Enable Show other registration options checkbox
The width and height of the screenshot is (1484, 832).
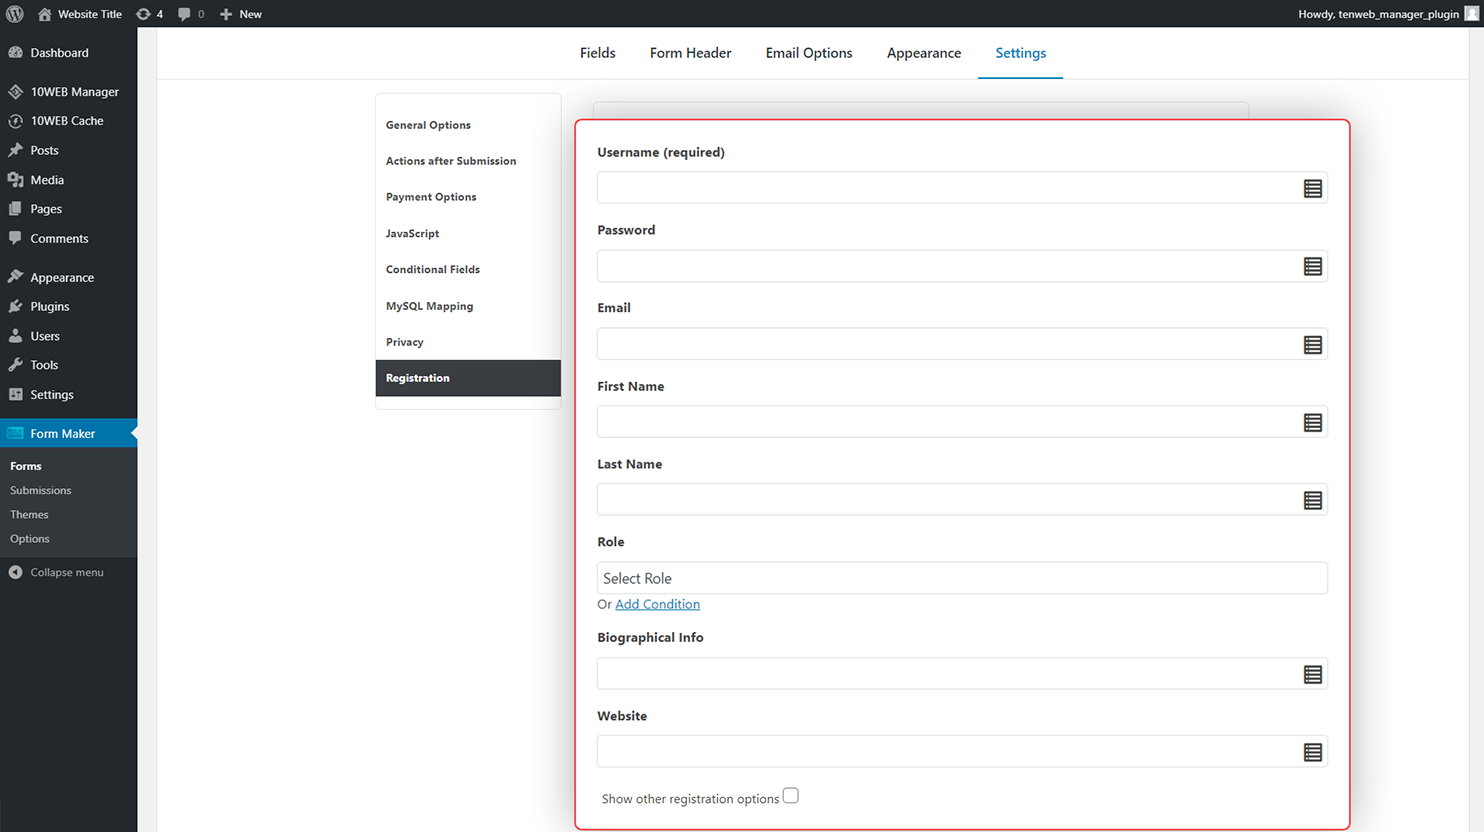coord(791,796)
